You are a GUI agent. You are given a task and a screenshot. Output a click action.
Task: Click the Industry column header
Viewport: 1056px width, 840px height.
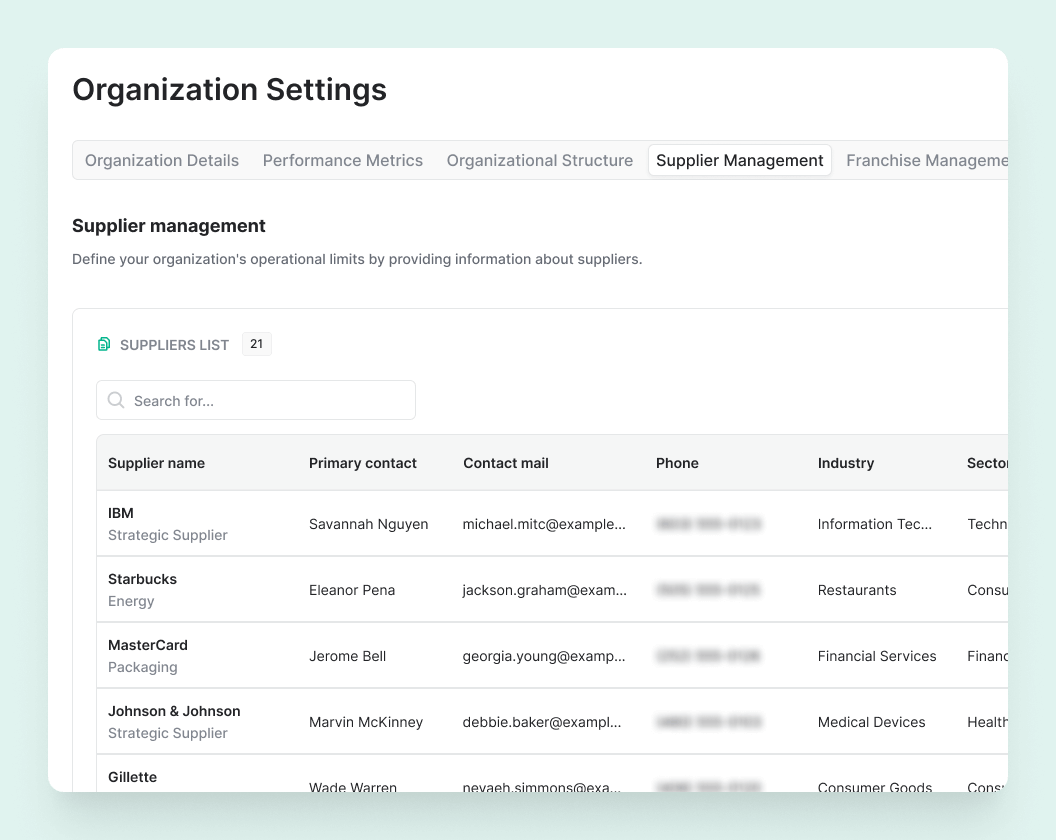[x=845, y=464]
